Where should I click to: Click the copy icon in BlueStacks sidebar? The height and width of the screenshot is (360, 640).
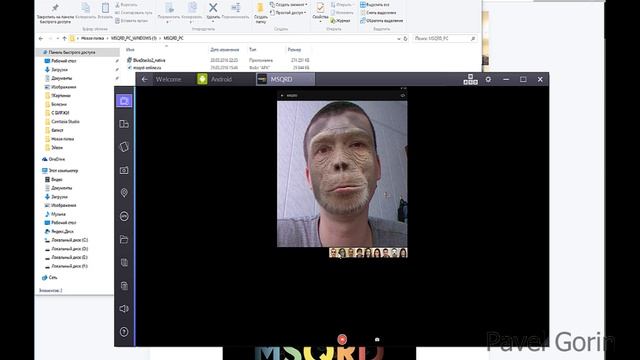(124, 262)
